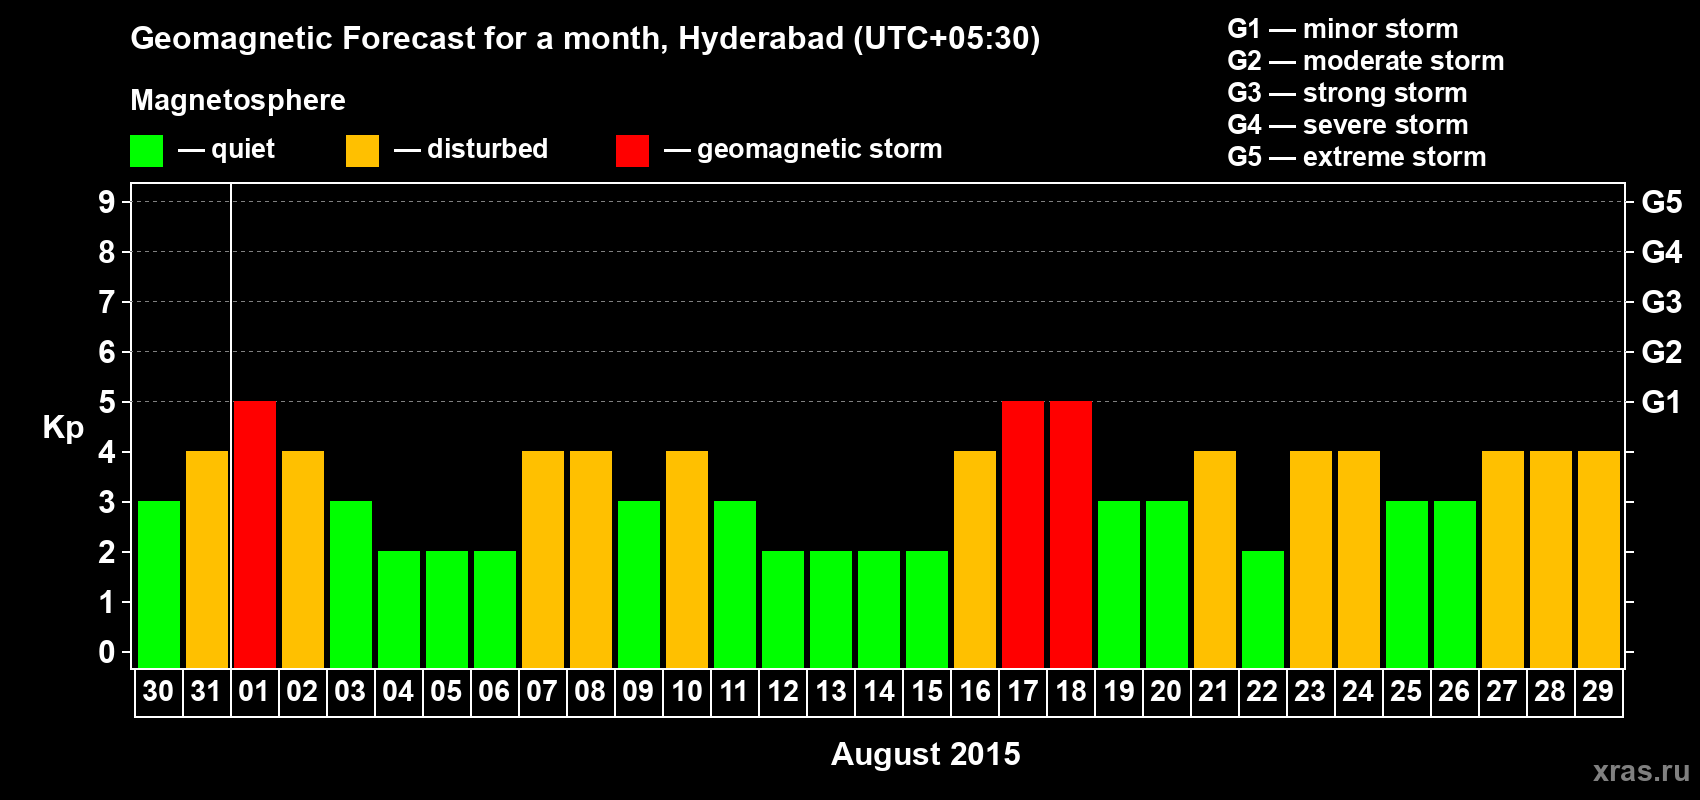The height and width of the screenshot is (800, 1700).
Task: Click the G1 label on right axis
Action: 1661,402
